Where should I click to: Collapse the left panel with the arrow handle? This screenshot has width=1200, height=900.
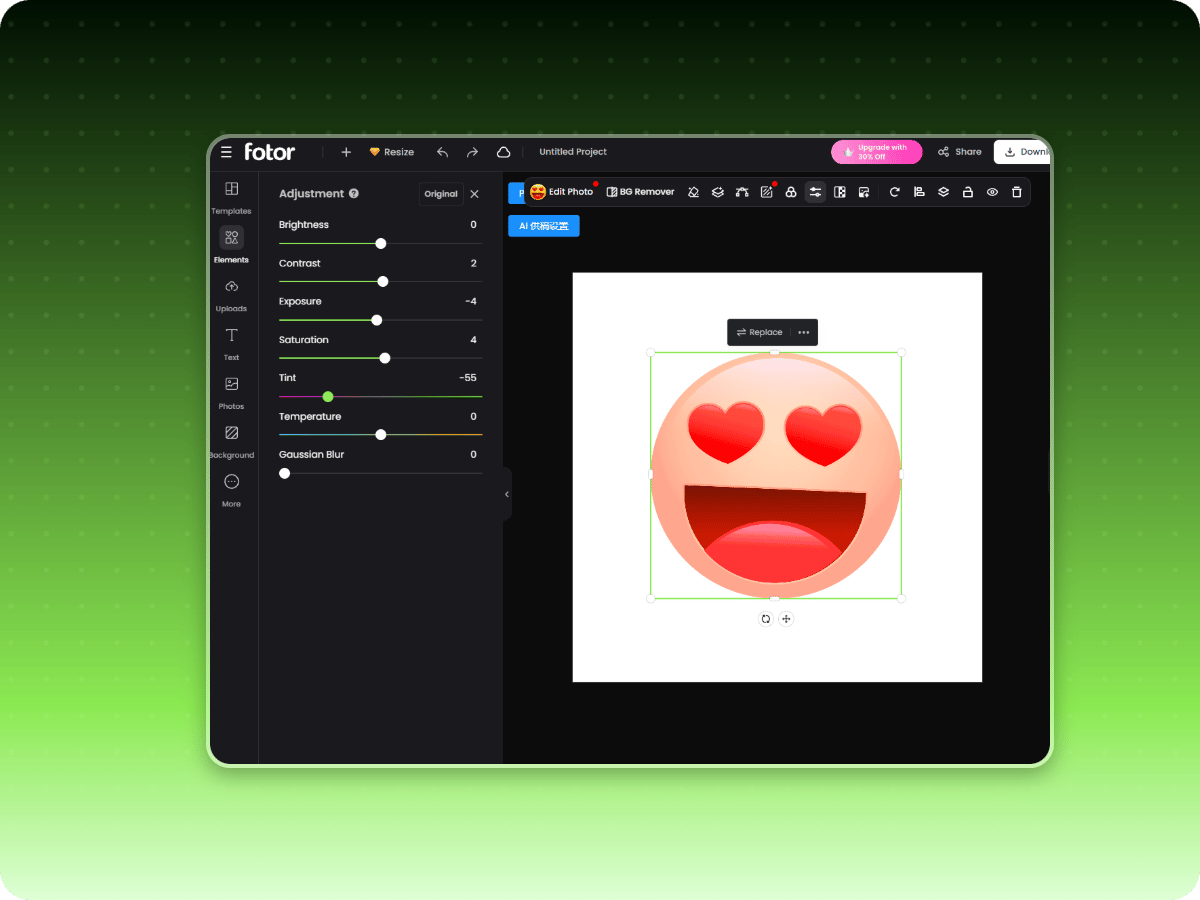507,494
